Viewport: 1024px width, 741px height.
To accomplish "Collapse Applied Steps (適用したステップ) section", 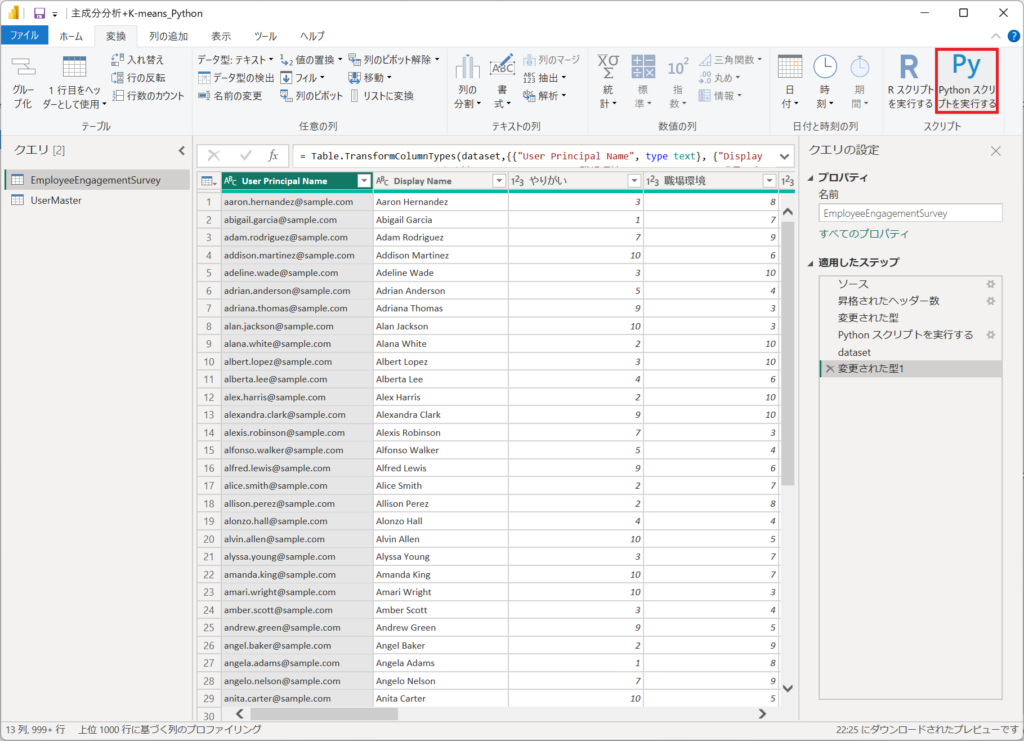I will click(x=810, y=263).
